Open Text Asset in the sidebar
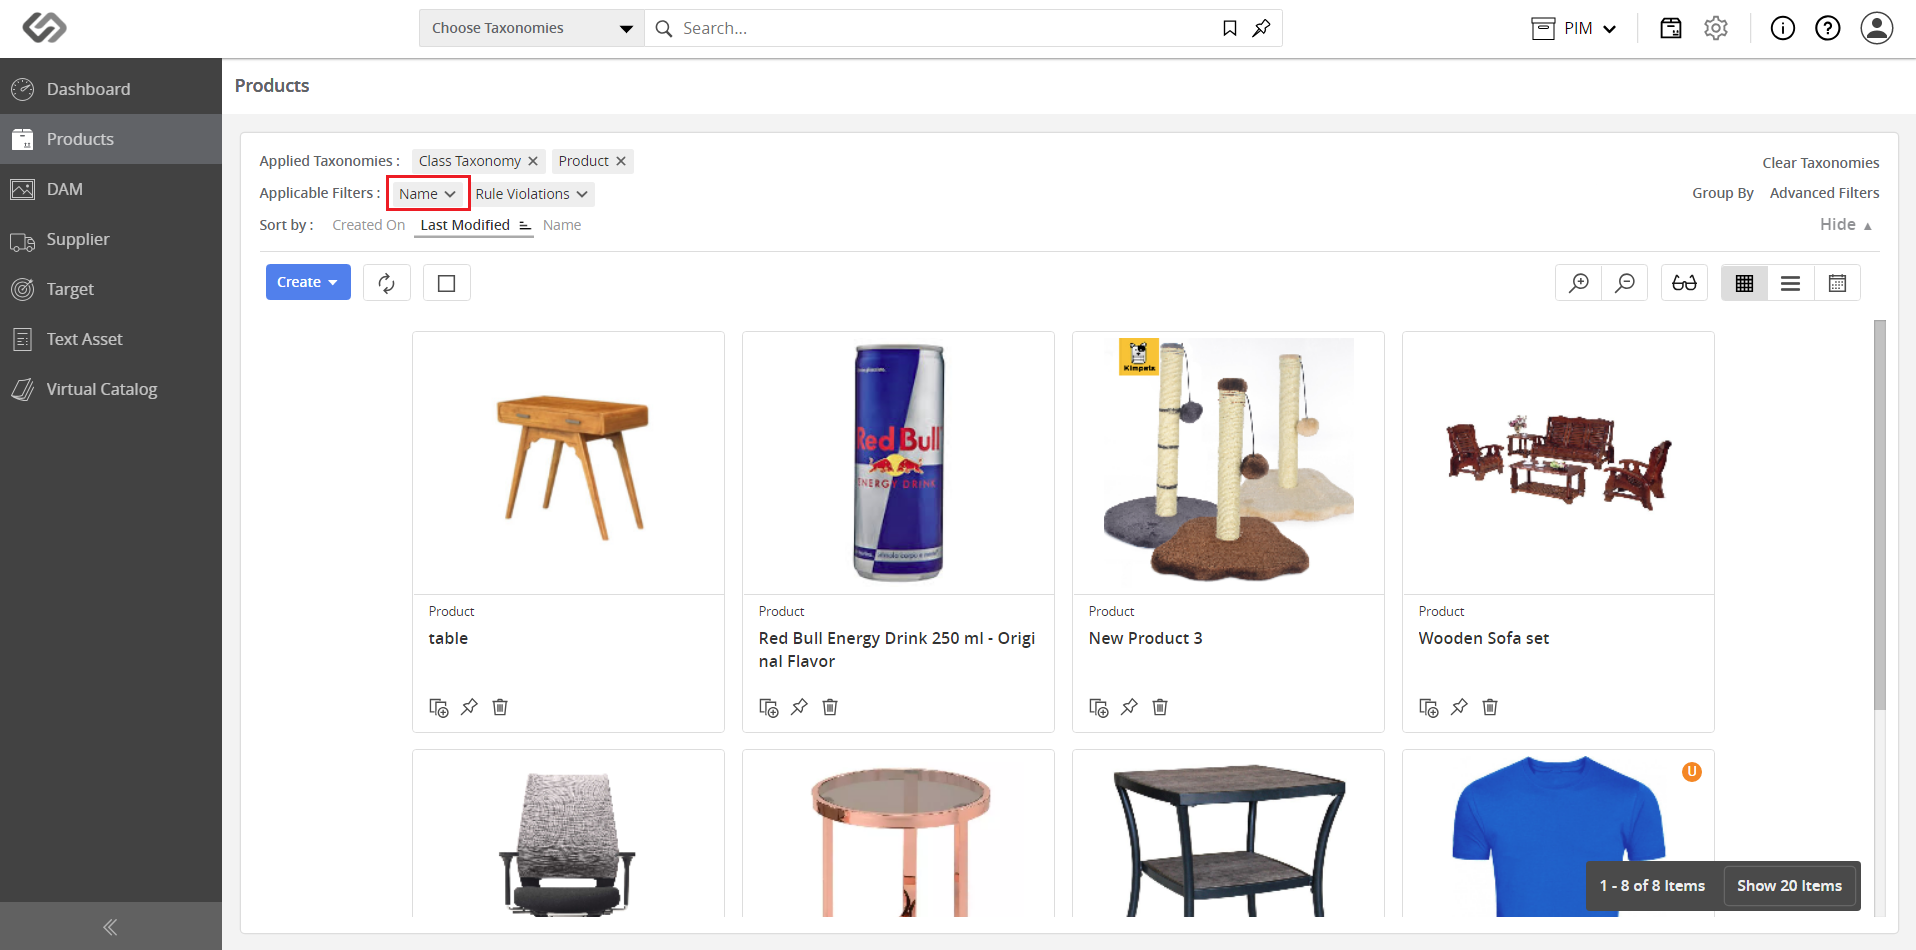 [x=111, y=339]
